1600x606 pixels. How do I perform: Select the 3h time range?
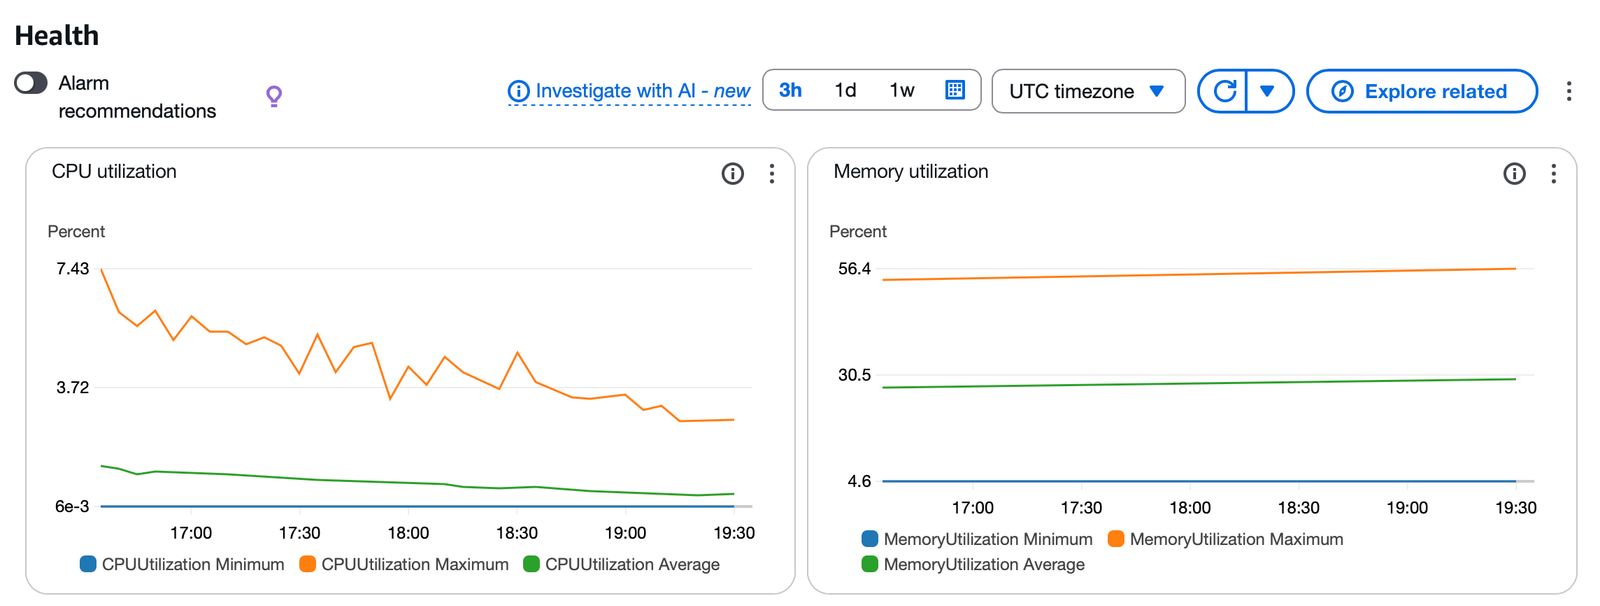coord(791,90)
